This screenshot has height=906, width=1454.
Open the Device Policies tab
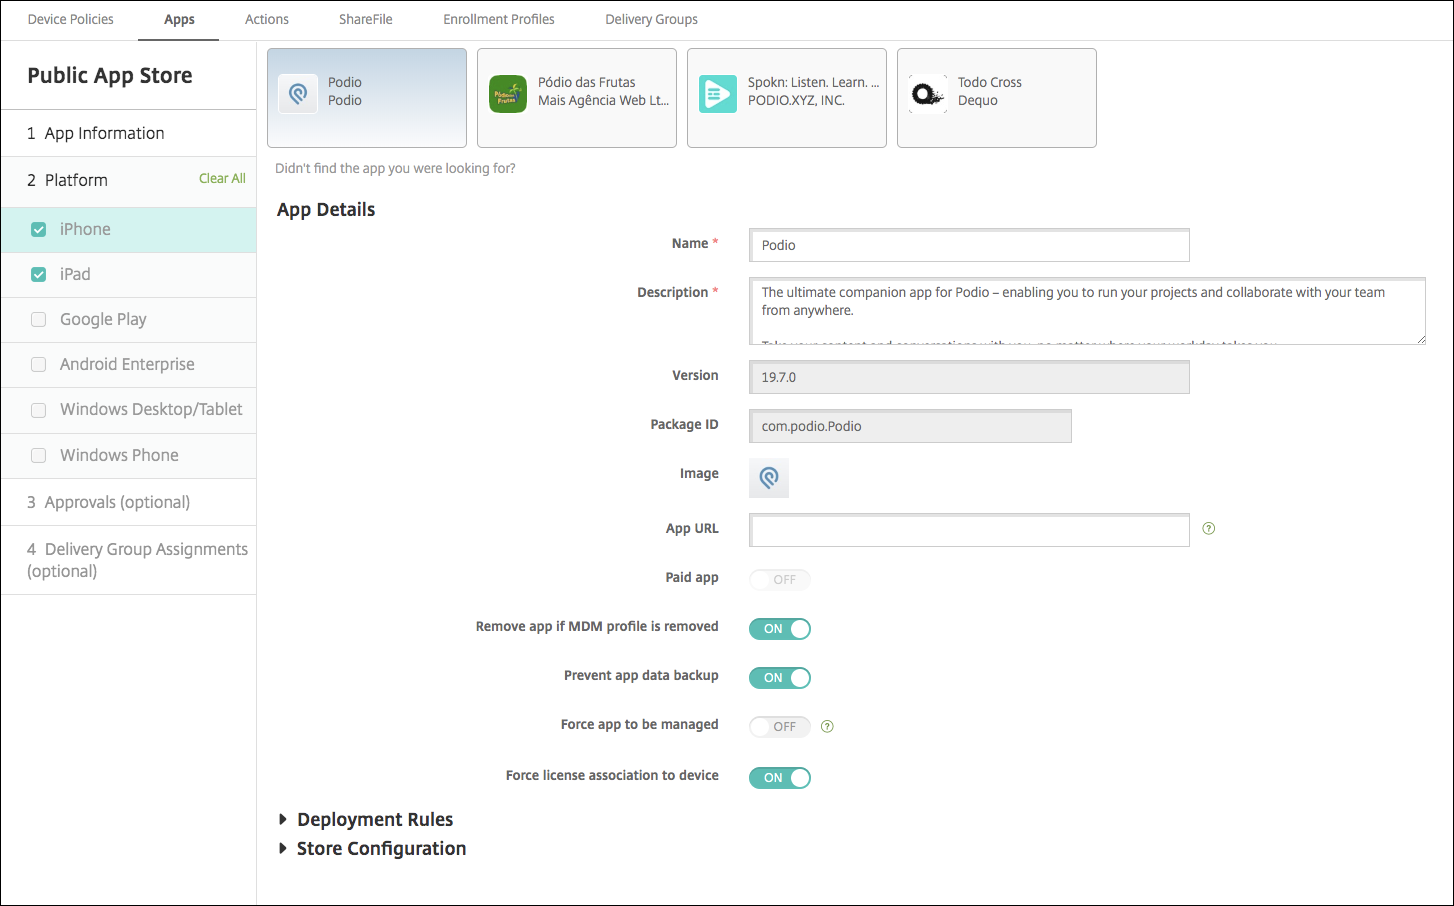coord(71,19)
